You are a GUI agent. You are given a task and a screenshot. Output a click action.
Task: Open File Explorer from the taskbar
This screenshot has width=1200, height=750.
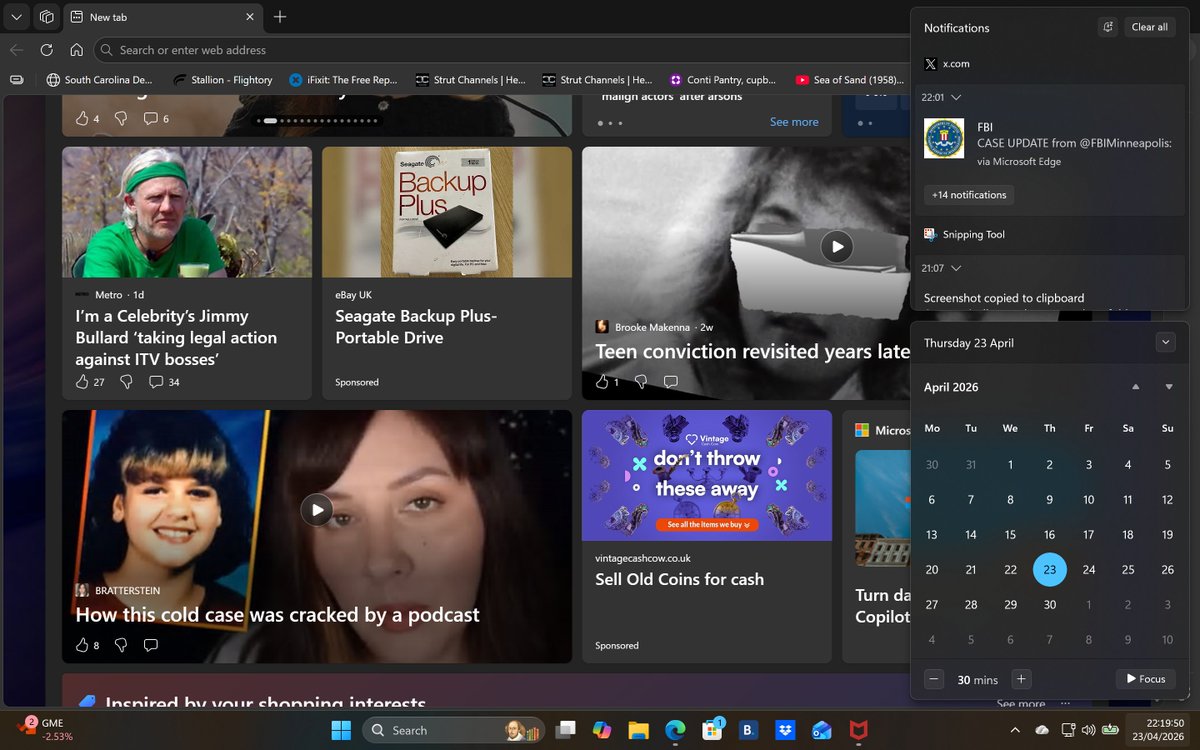click(x=638, y=730)
